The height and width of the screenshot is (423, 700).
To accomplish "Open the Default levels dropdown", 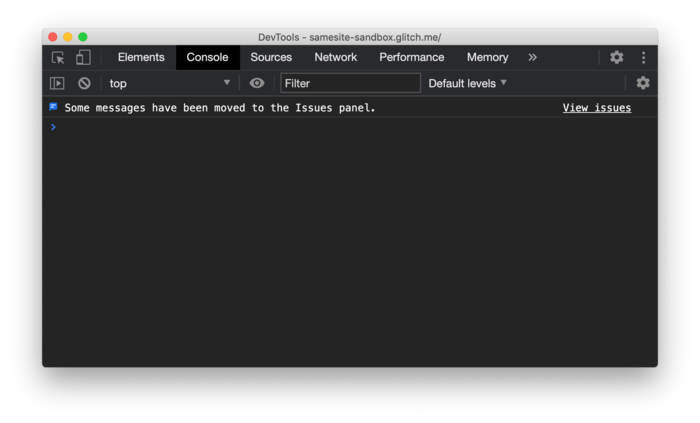I will click(x=467, y=83).
